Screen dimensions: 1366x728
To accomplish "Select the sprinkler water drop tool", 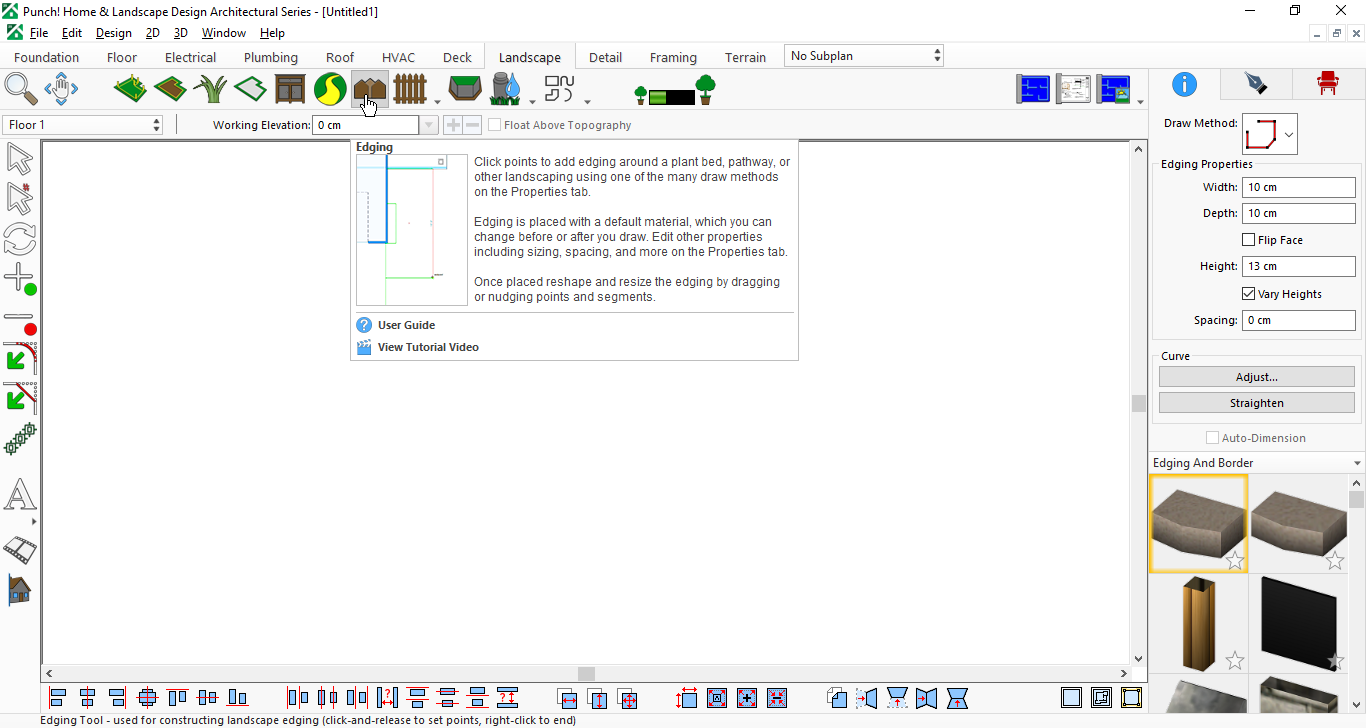I will (506, 89).
